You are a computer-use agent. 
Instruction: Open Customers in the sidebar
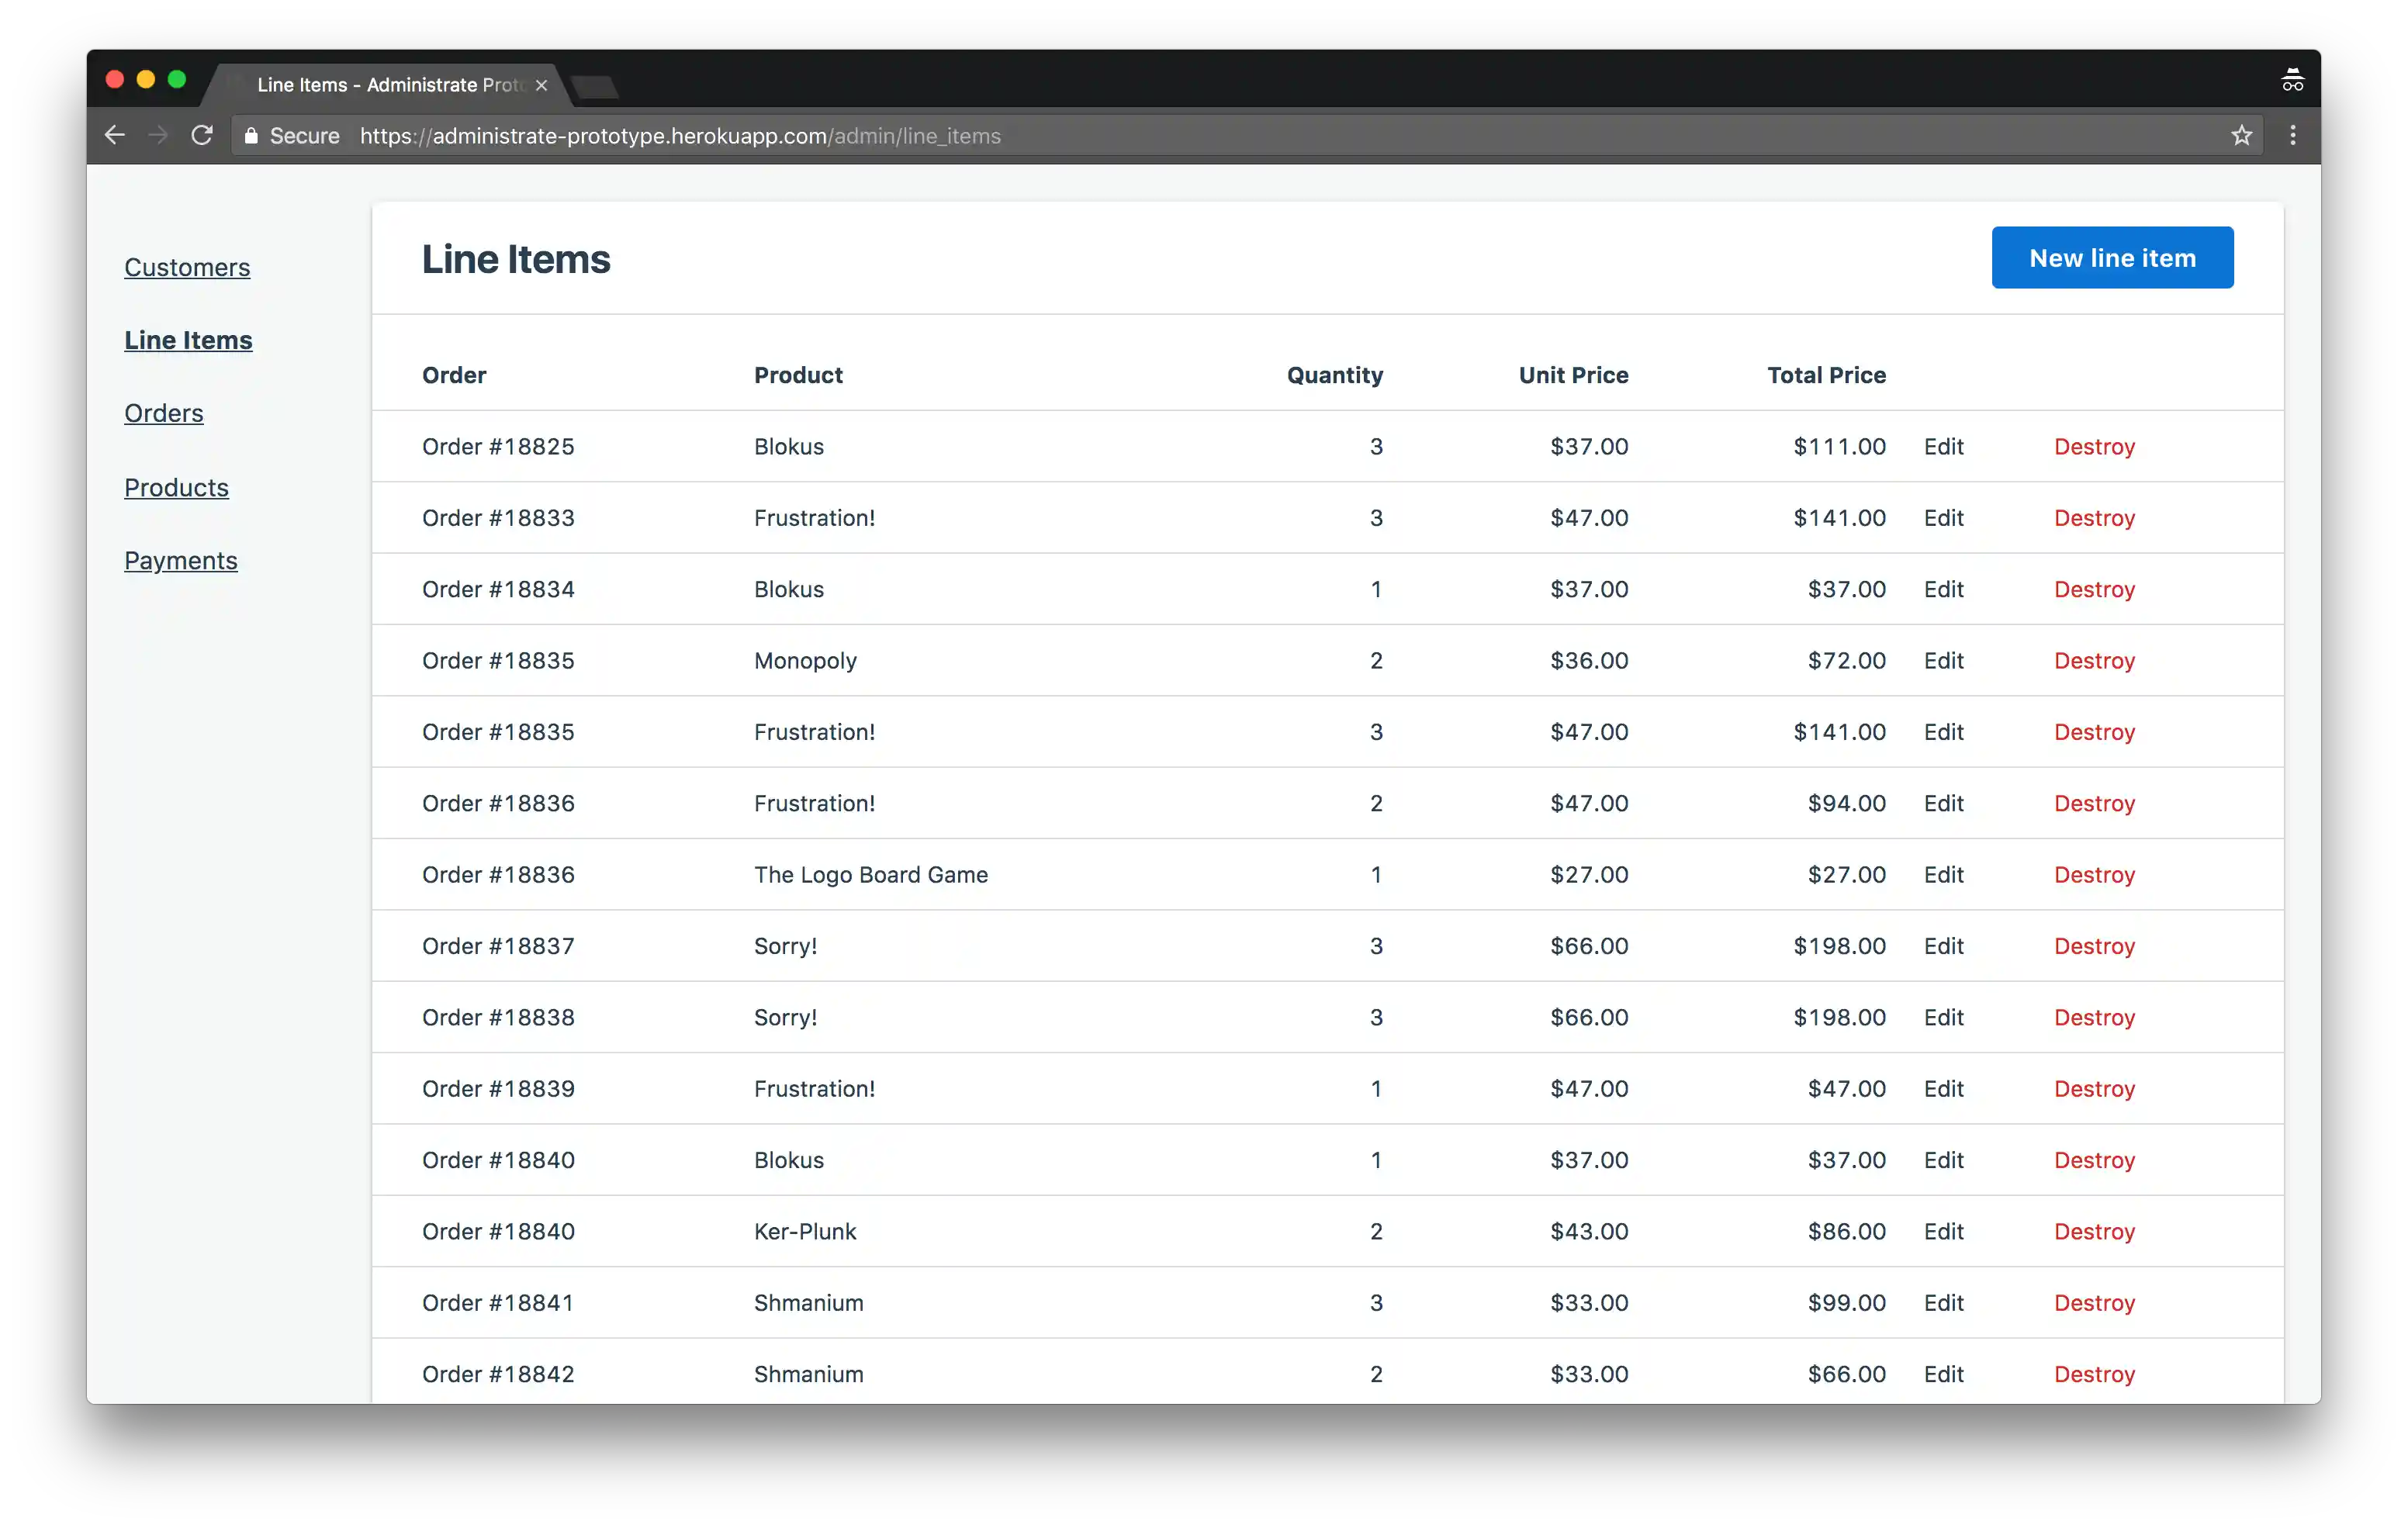click(187, 267)
